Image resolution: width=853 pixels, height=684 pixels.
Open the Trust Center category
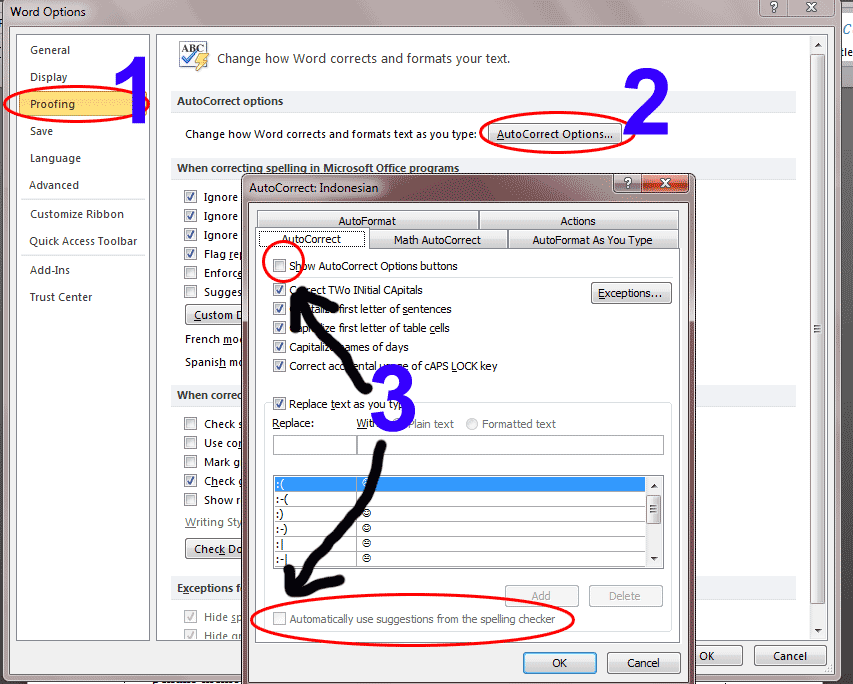pyautogui.click(x=61, y=297)
